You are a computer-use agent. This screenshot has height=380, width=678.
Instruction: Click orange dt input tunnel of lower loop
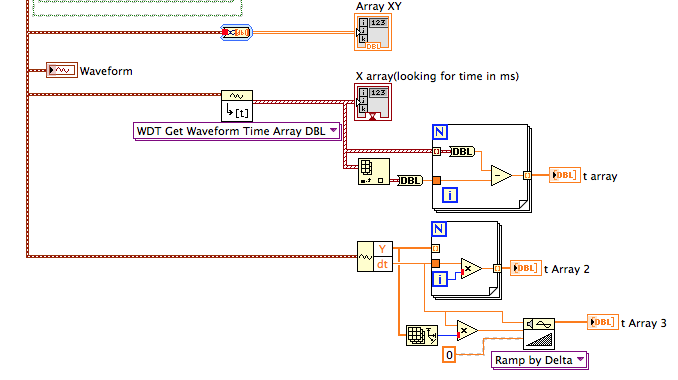[435, 263]
